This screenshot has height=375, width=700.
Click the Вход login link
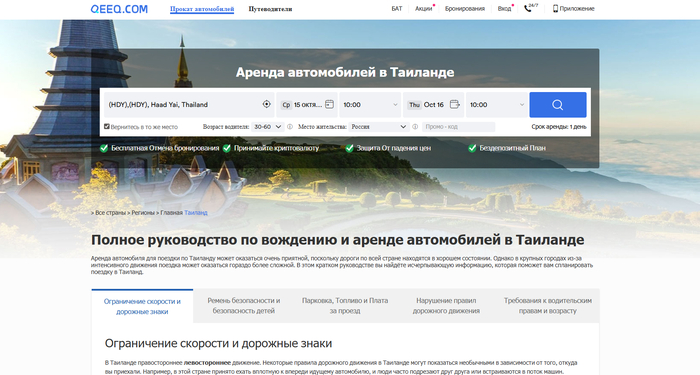pyautogui.click(x=504, y=8)
